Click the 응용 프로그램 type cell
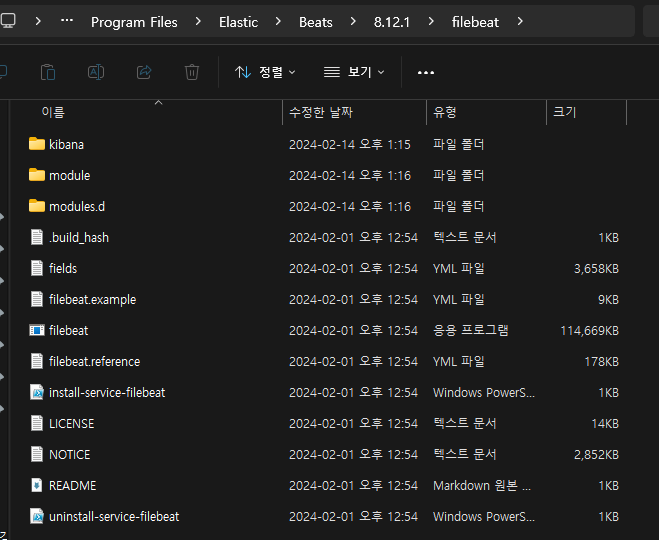The height and width of the screenshot is (540, 659). click(x=471, y=330)
